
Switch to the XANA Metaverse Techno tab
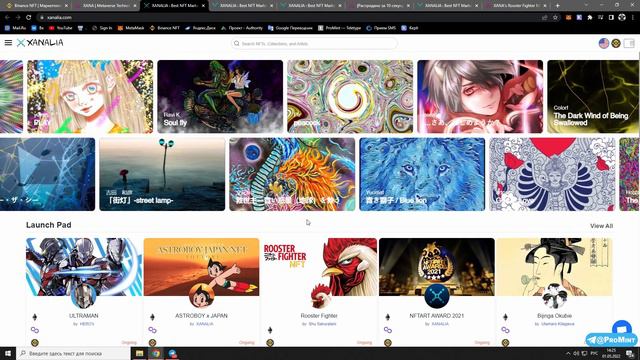point(105,6)
